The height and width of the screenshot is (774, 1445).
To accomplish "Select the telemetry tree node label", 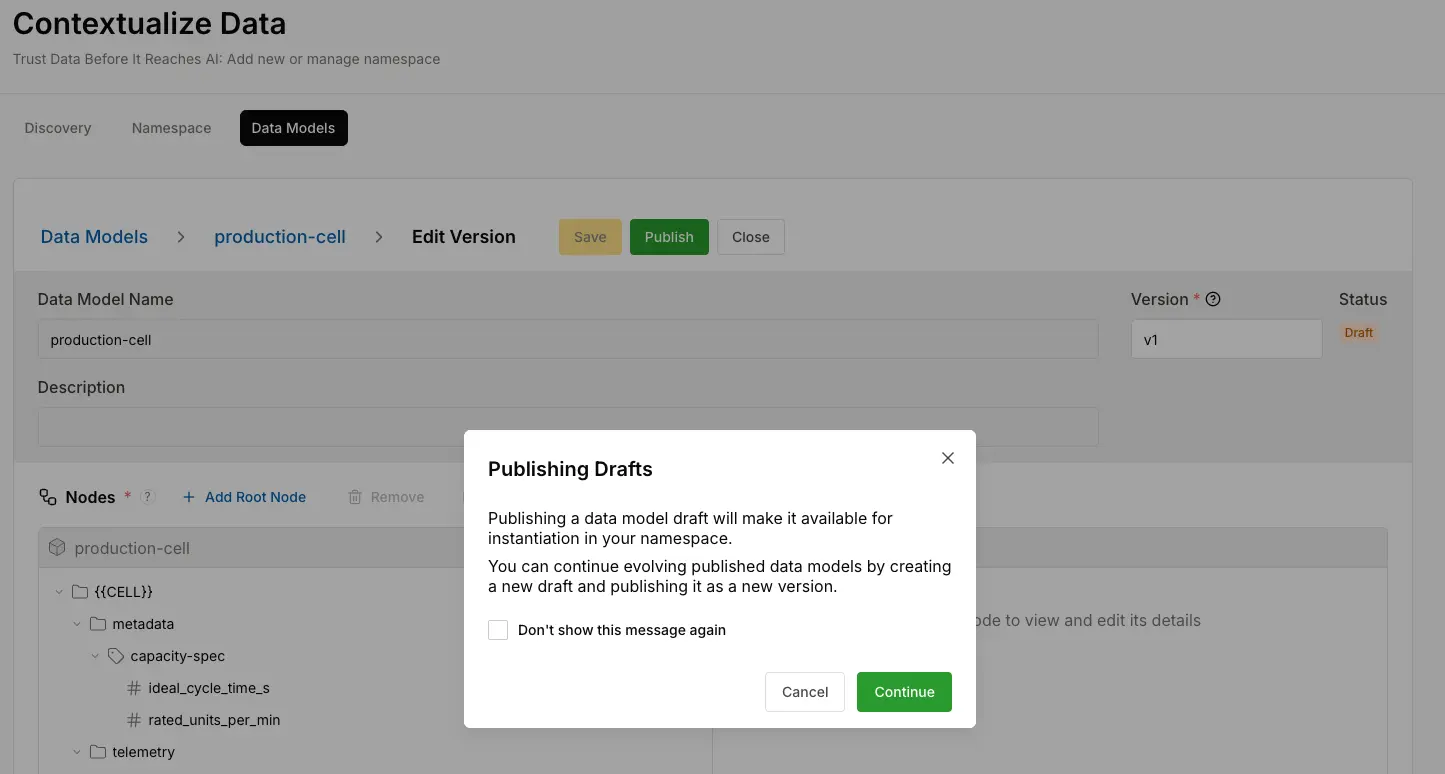I will point(143,752).
